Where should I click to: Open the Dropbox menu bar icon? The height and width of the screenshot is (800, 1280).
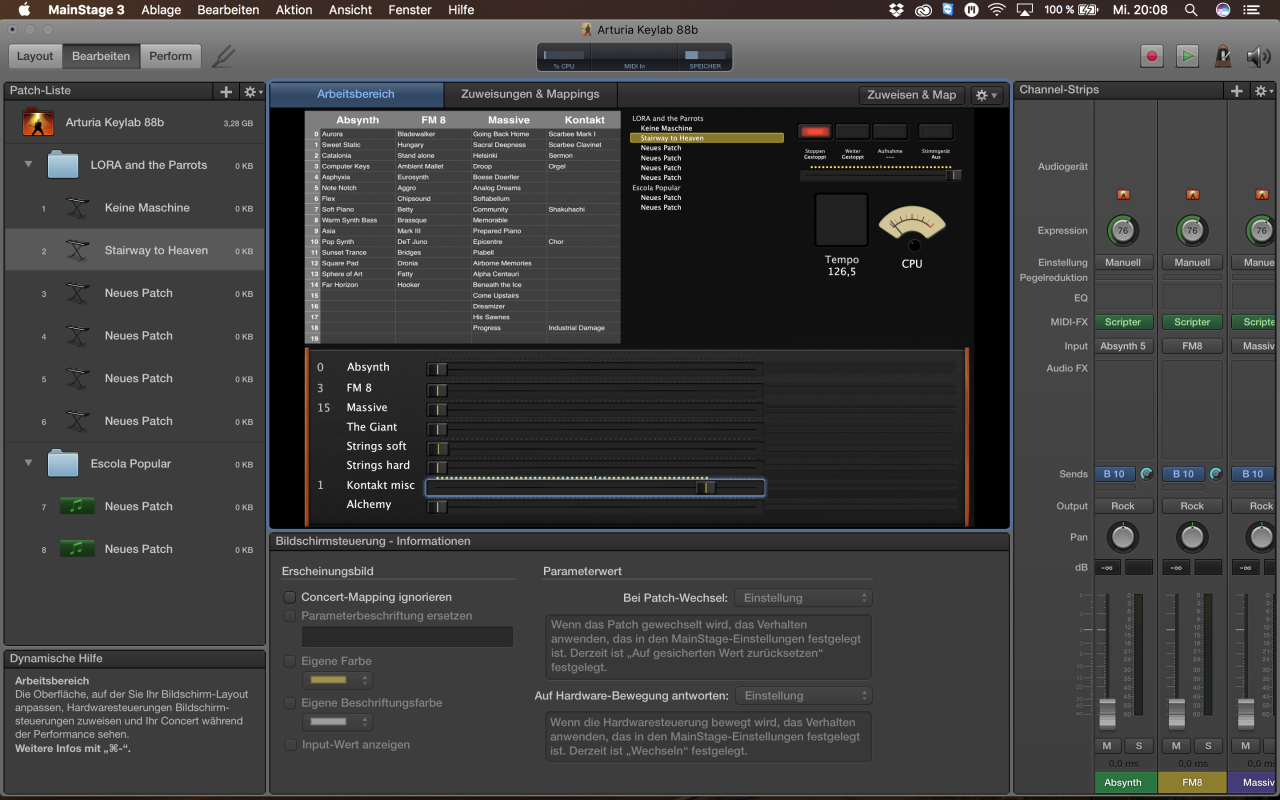896,10
